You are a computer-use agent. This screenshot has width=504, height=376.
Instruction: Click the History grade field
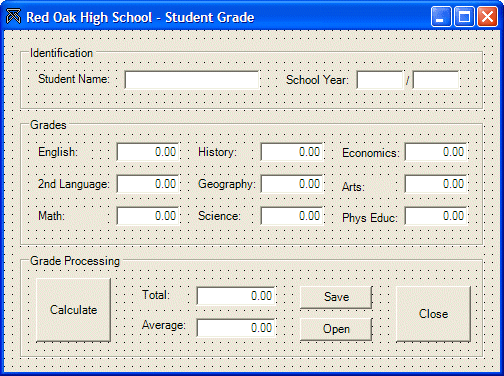click(292, 152)
